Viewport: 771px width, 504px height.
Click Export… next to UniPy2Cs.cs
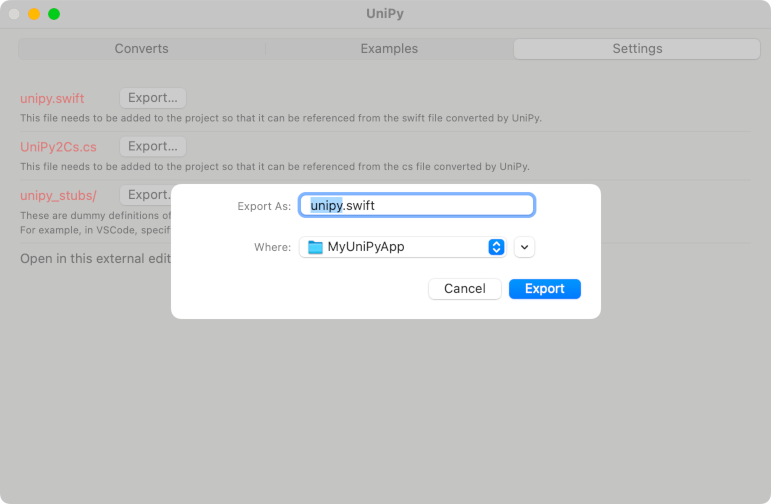click(x=153, y=147)
